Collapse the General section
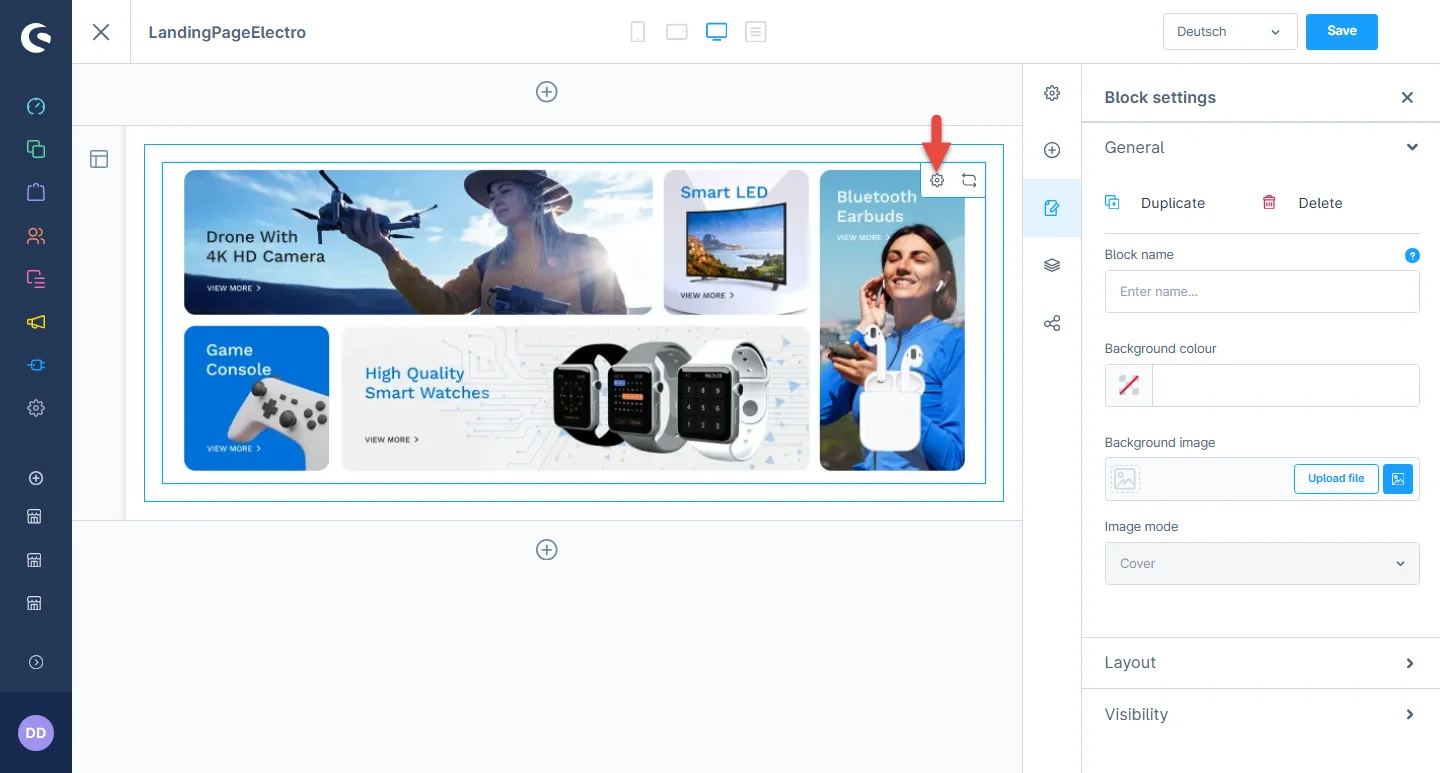 click(1411, 148)
